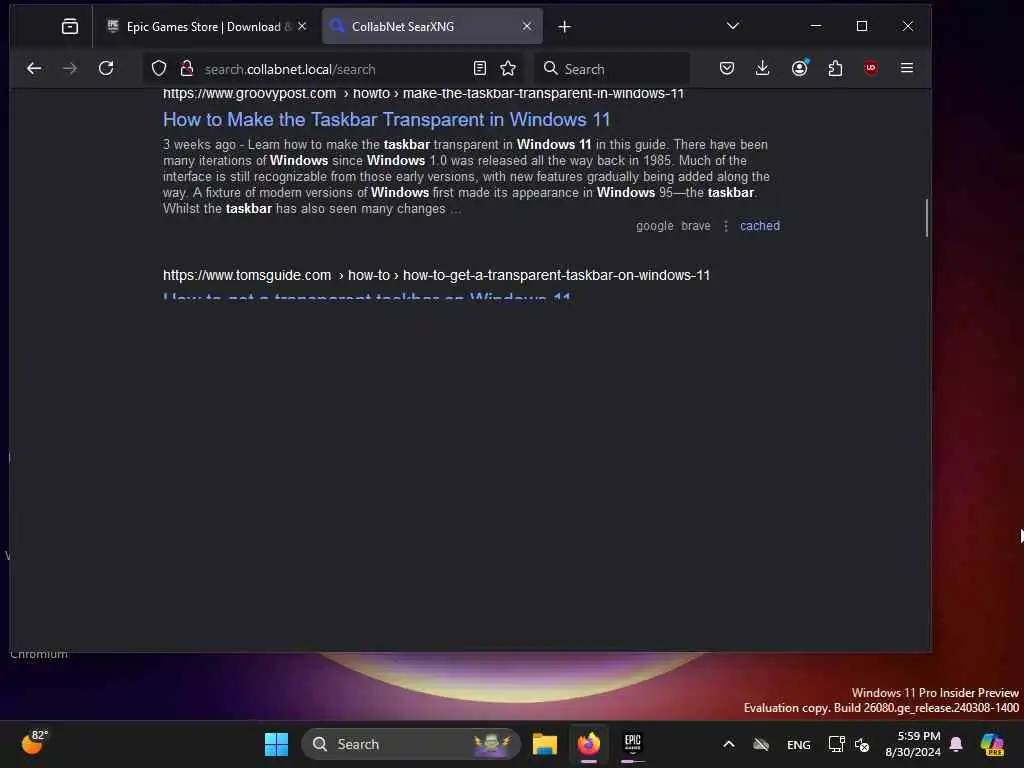Open Firefox application hamburger menu
The image size is (1024, 768).
coord(906,68)
